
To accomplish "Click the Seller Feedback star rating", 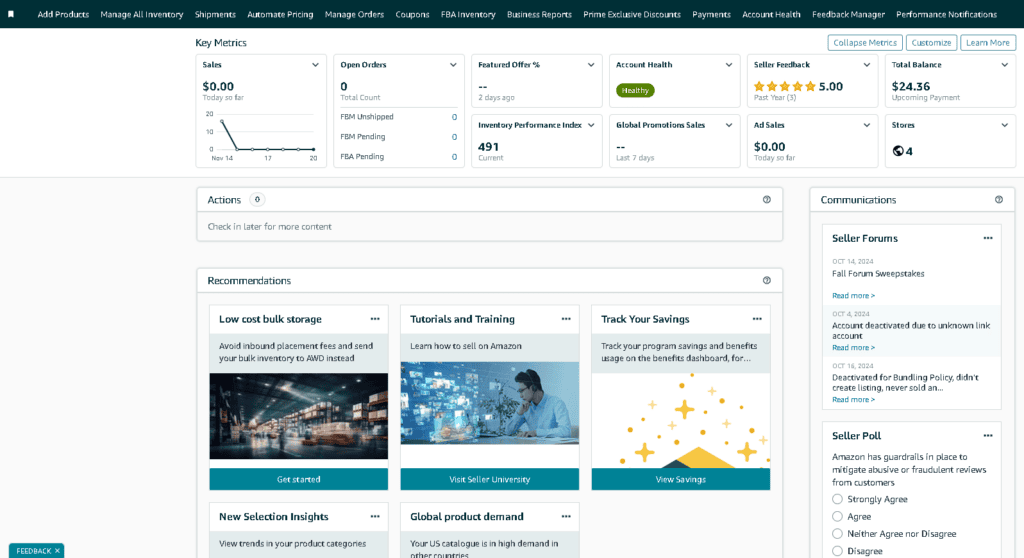I will 784,86.
